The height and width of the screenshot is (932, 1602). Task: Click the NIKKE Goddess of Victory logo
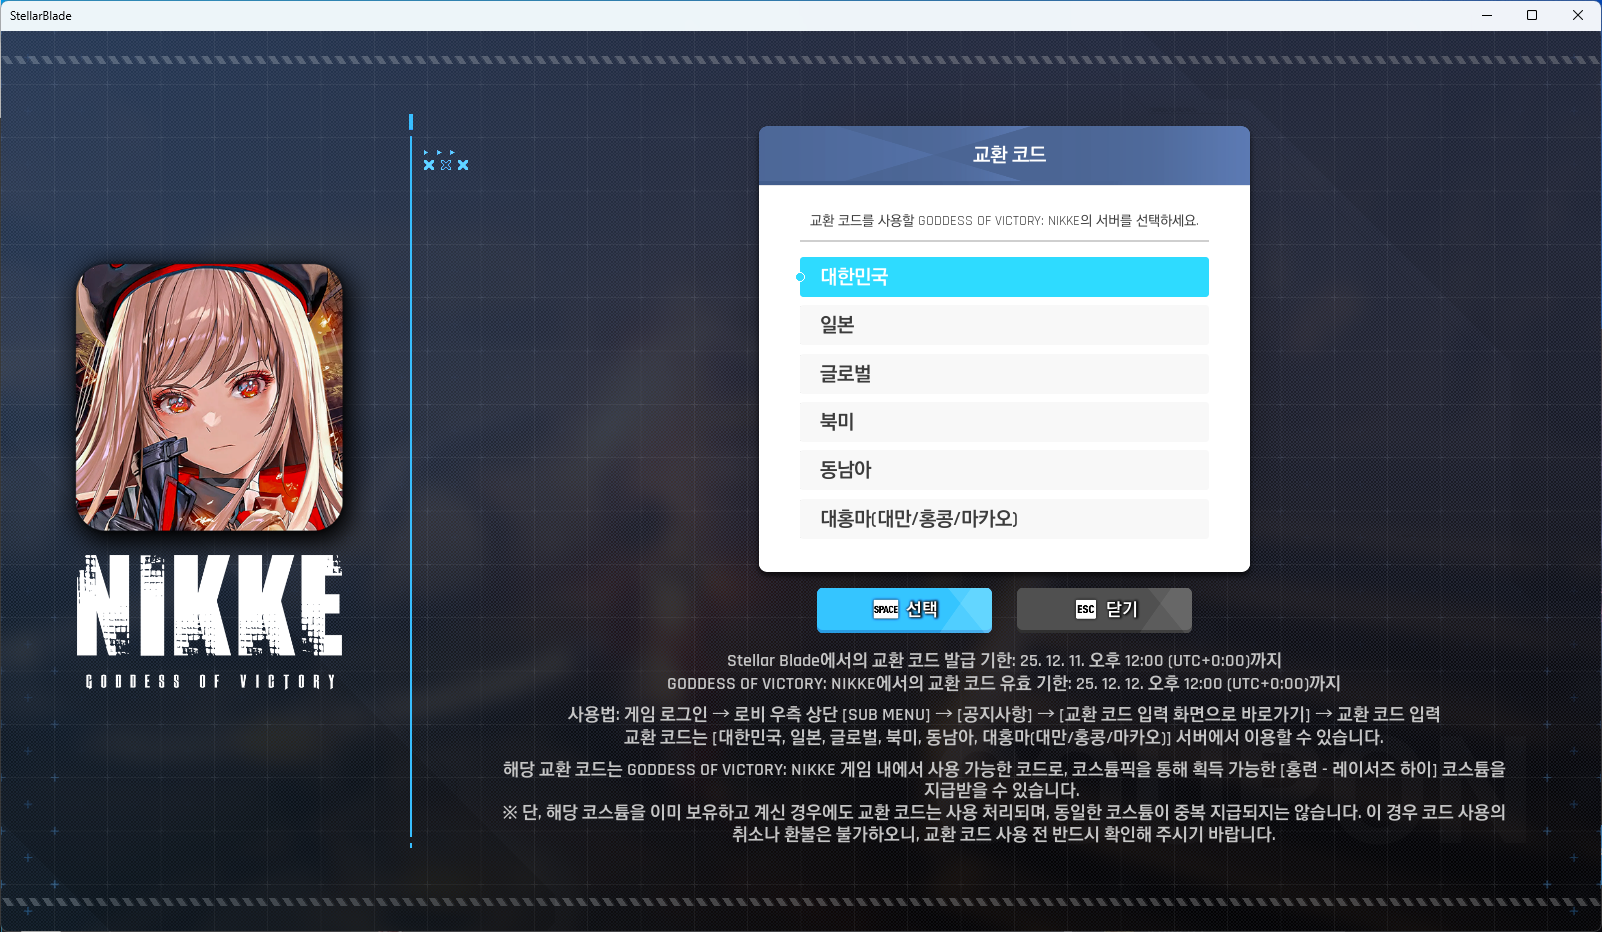[x=210, y=622]
